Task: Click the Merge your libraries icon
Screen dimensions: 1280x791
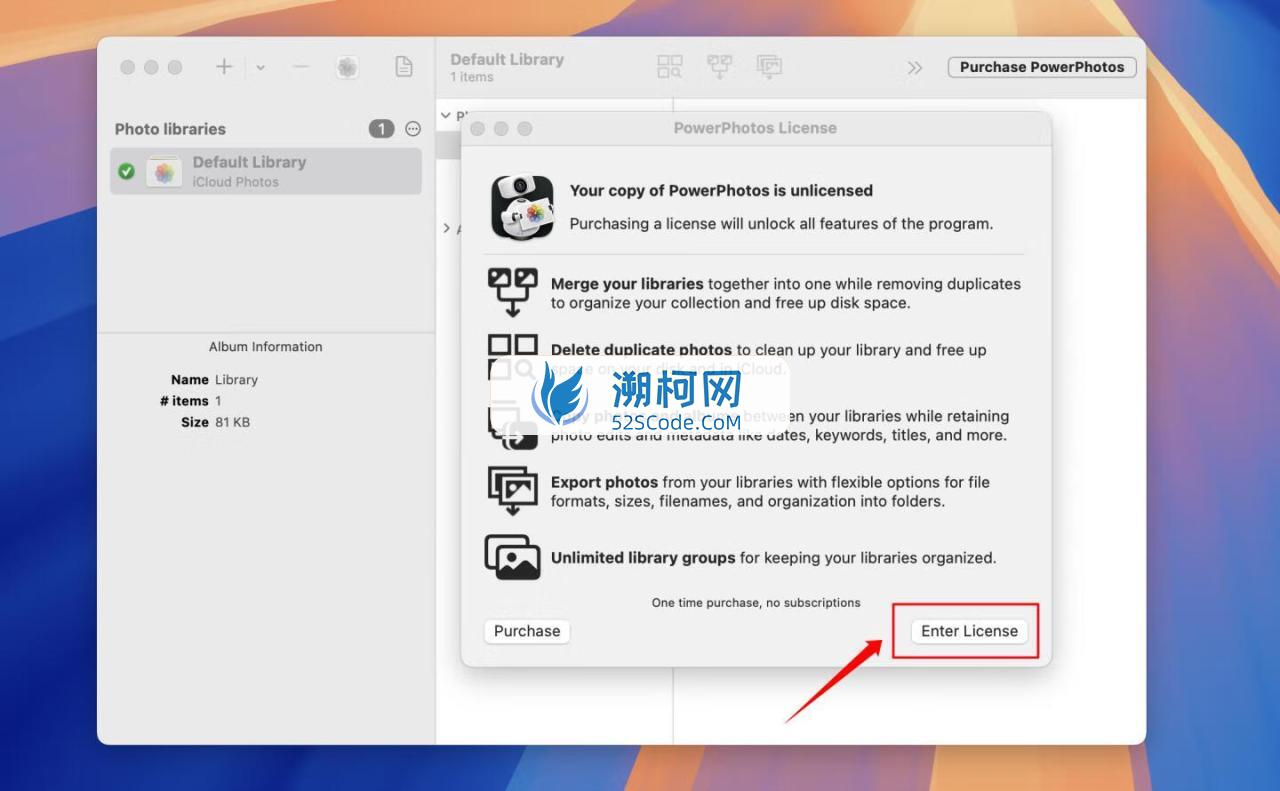Action: 512,292
